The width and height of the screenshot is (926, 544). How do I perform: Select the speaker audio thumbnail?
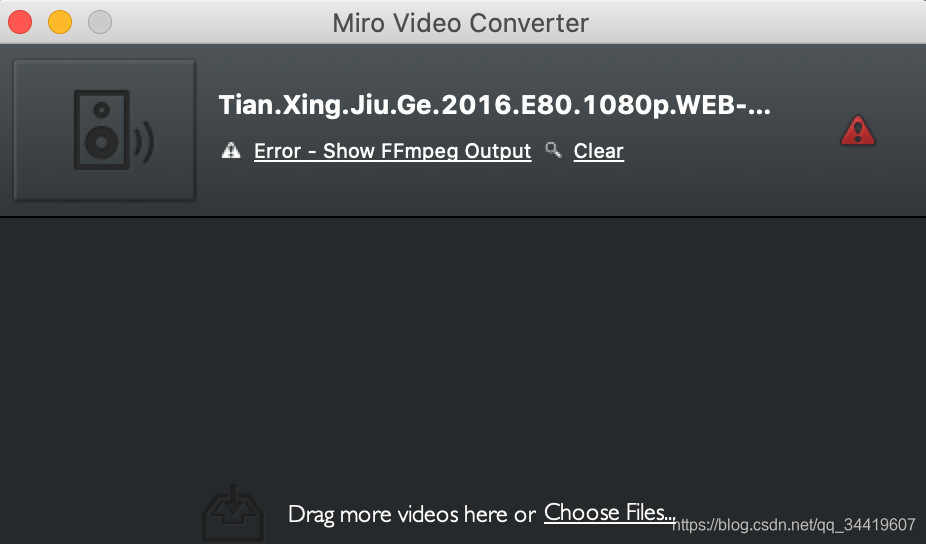105,130
